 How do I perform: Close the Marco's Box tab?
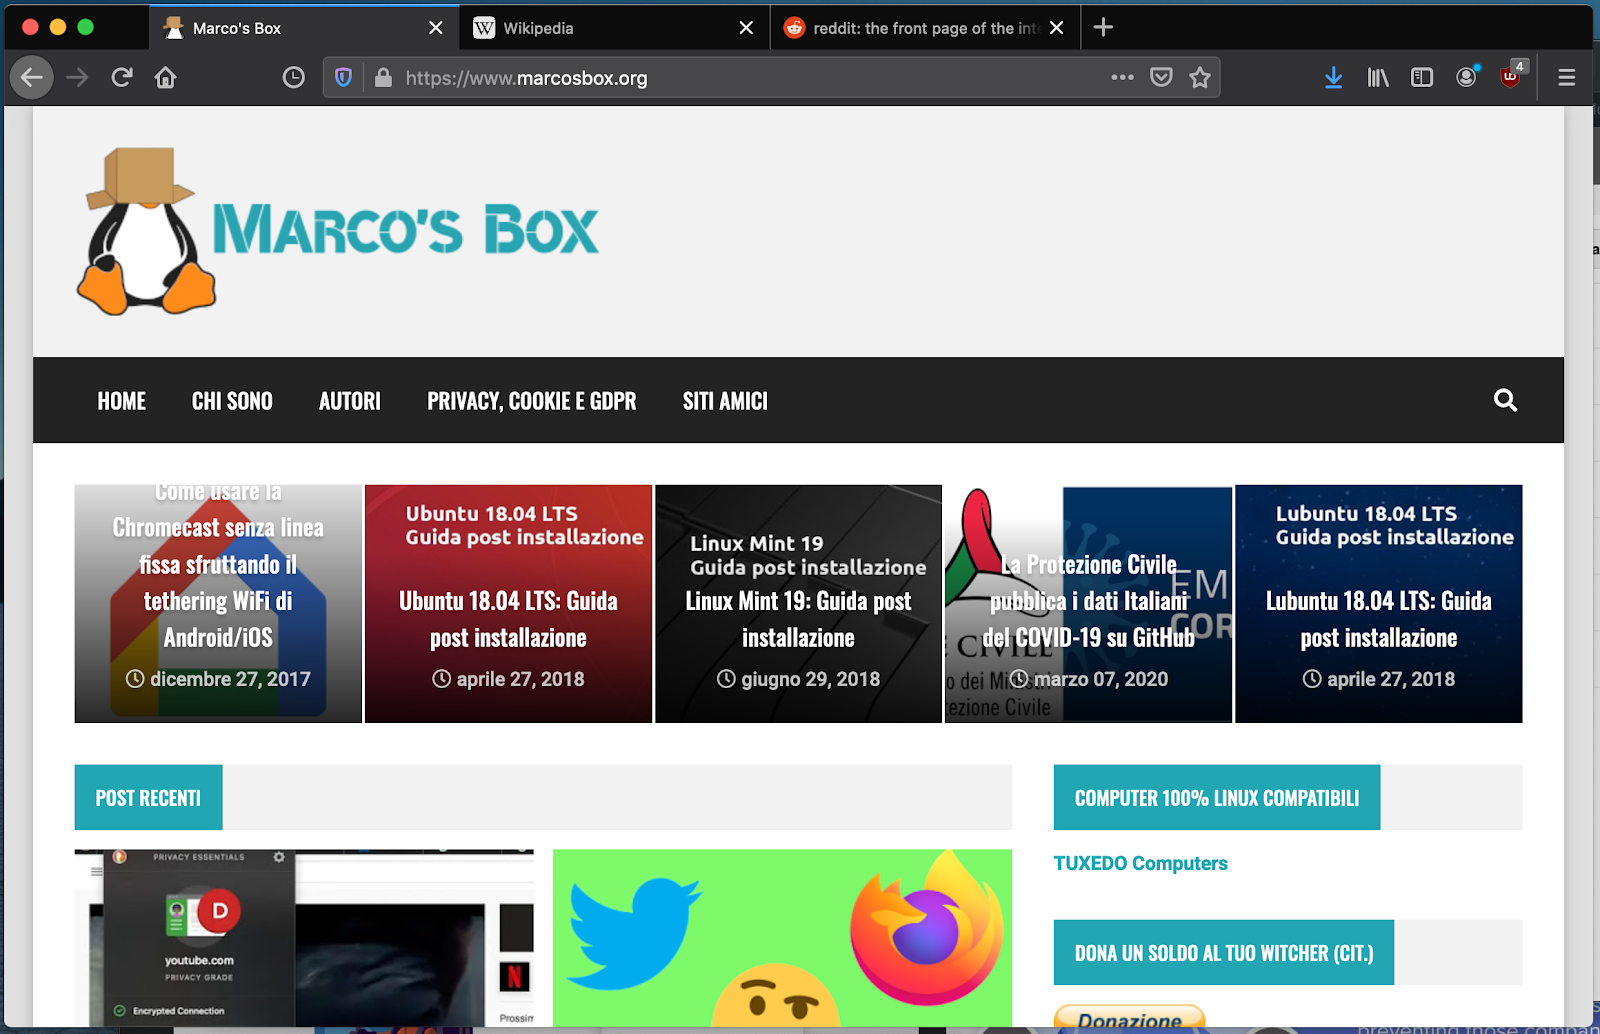(436, 28)
